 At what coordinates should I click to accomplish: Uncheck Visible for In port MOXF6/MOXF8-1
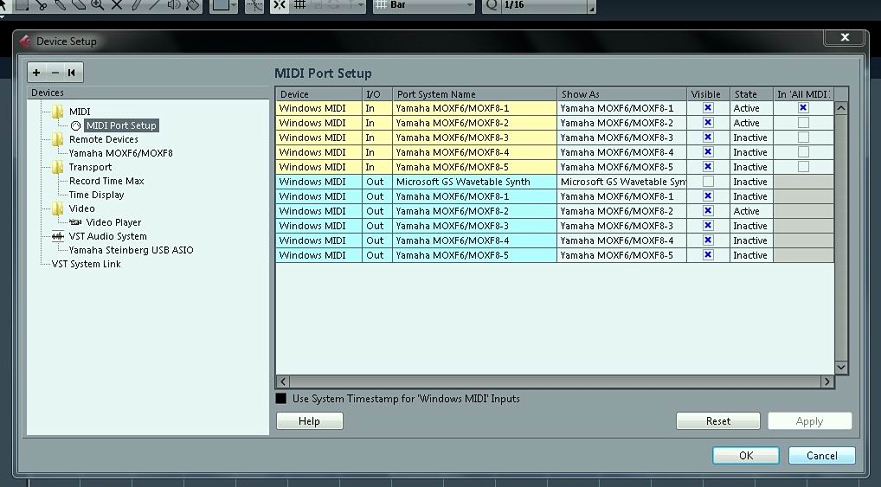(708, 108)
